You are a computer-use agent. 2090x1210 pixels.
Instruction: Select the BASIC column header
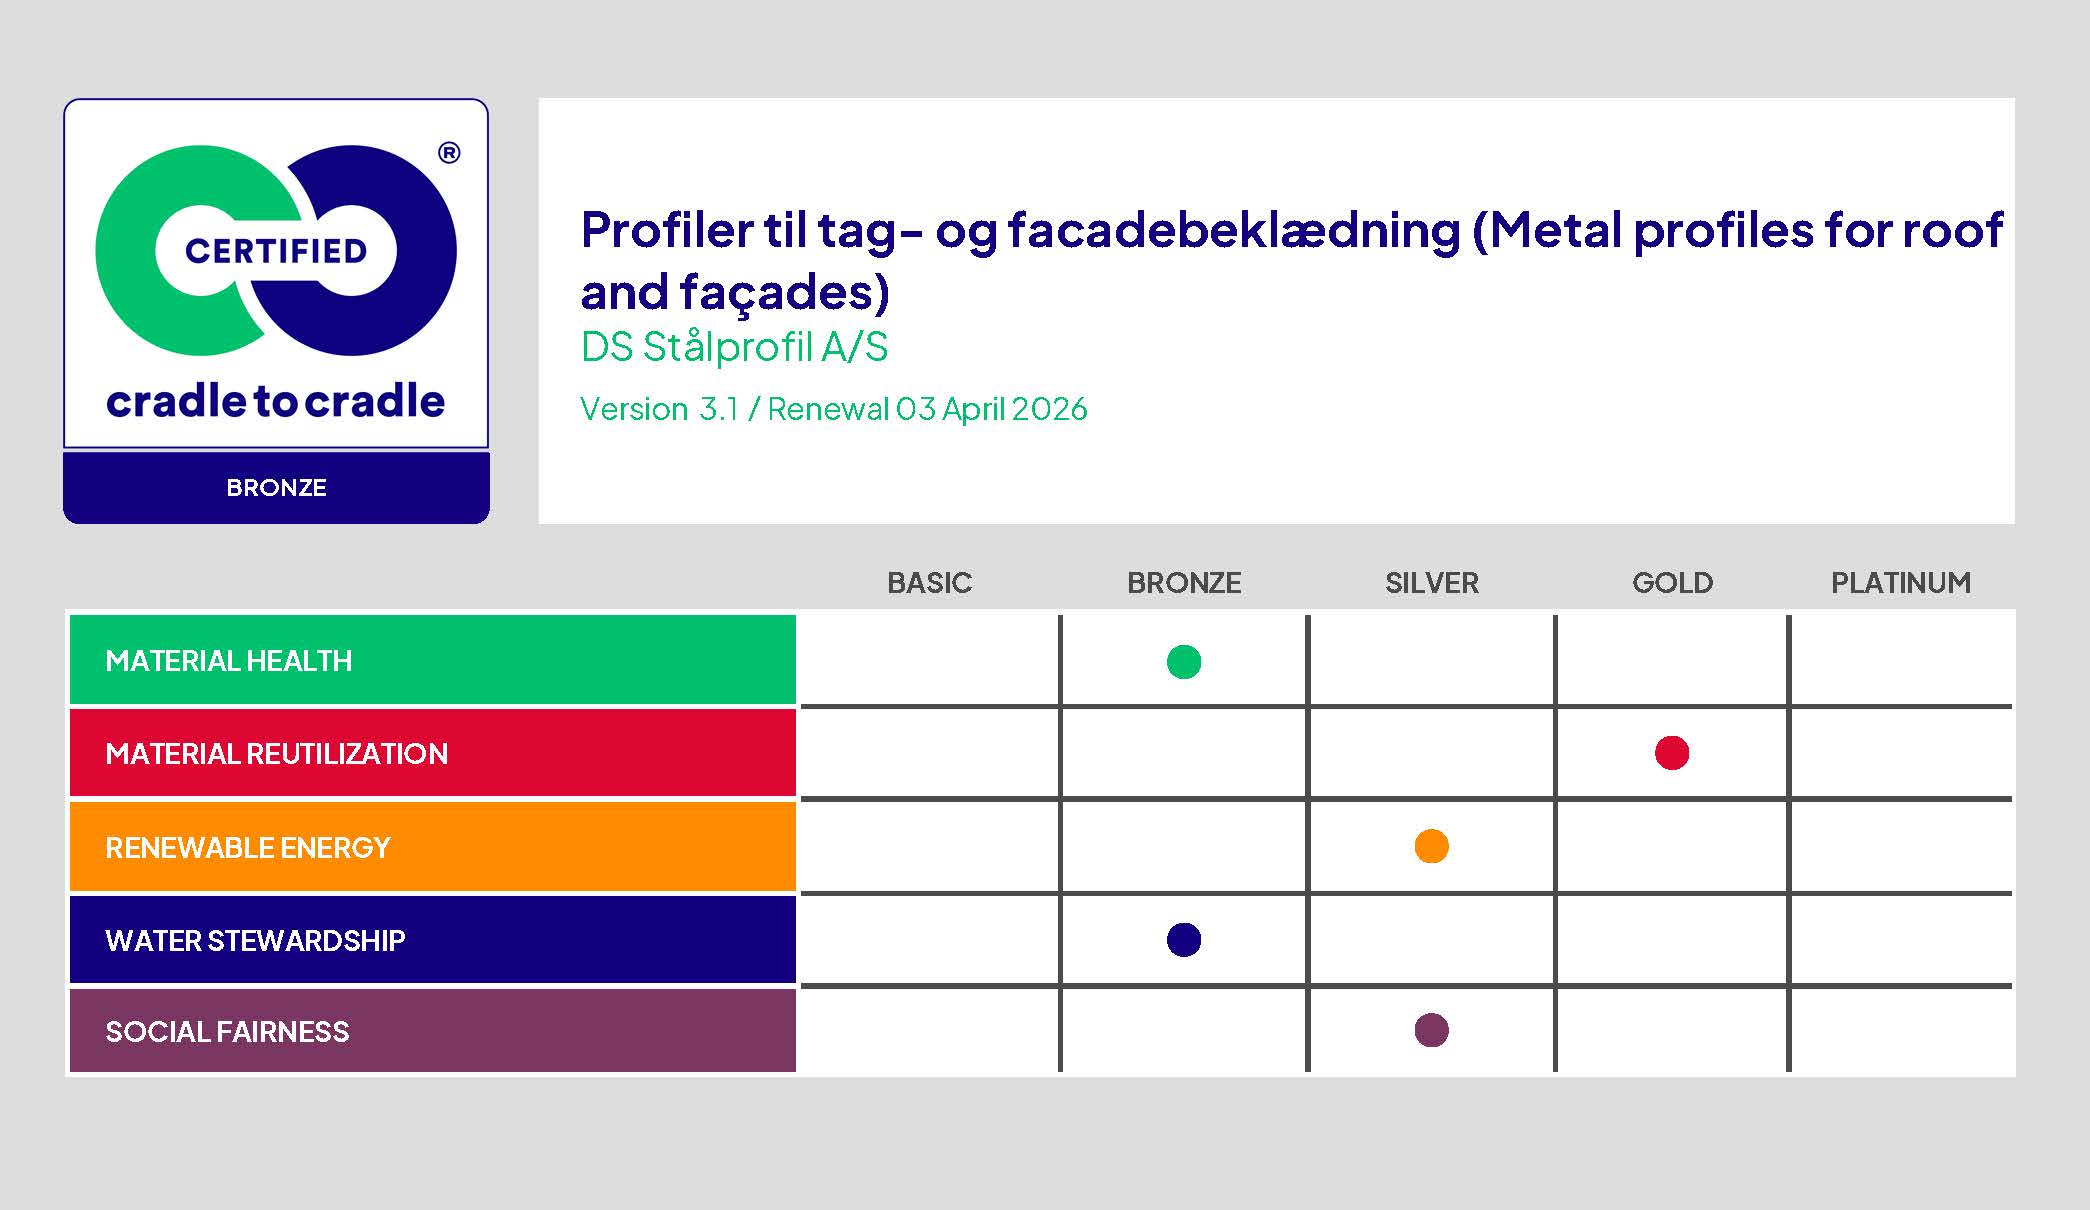[929, 583]
